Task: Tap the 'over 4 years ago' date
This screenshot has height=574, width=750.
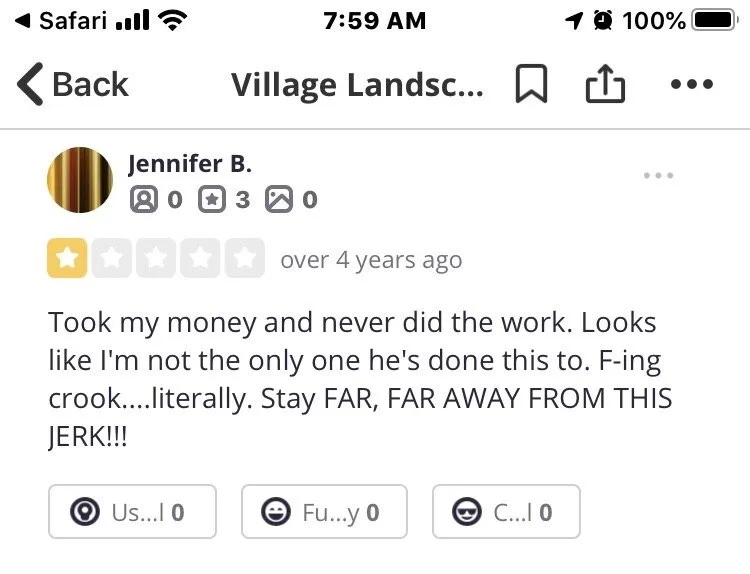Action: pos(371,260)
